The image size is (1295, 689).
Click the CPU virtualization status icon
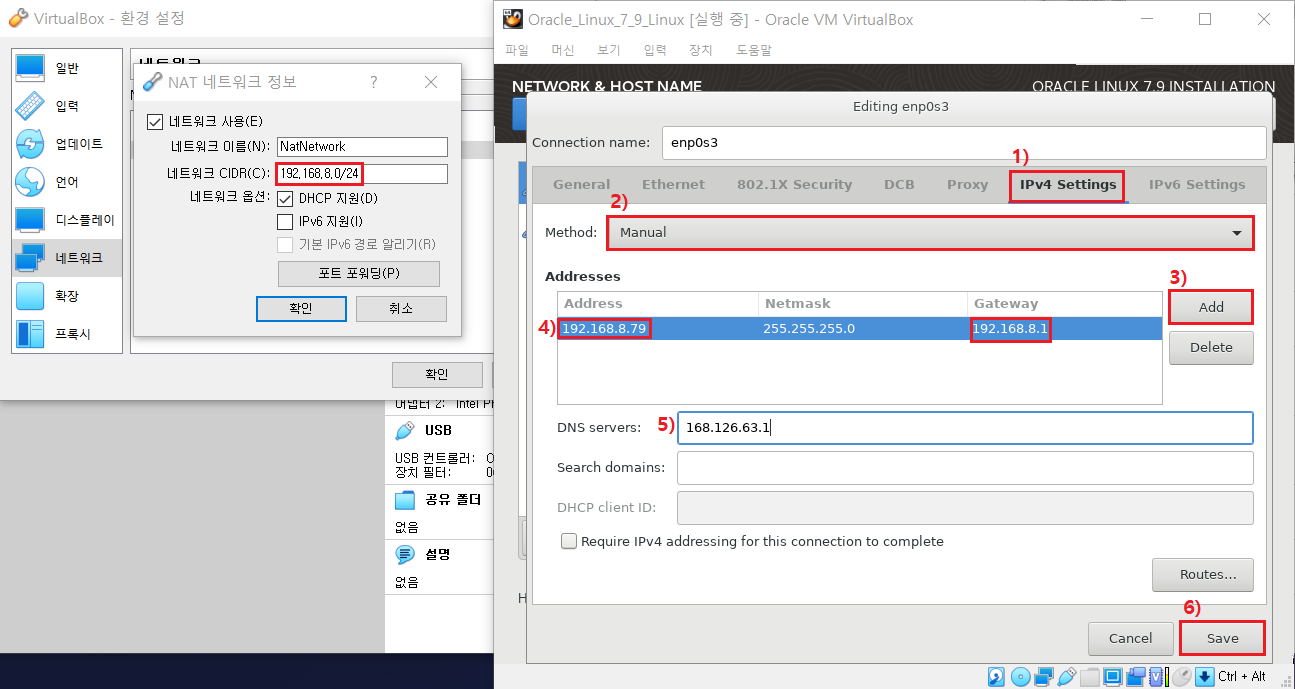(1157, 677)
